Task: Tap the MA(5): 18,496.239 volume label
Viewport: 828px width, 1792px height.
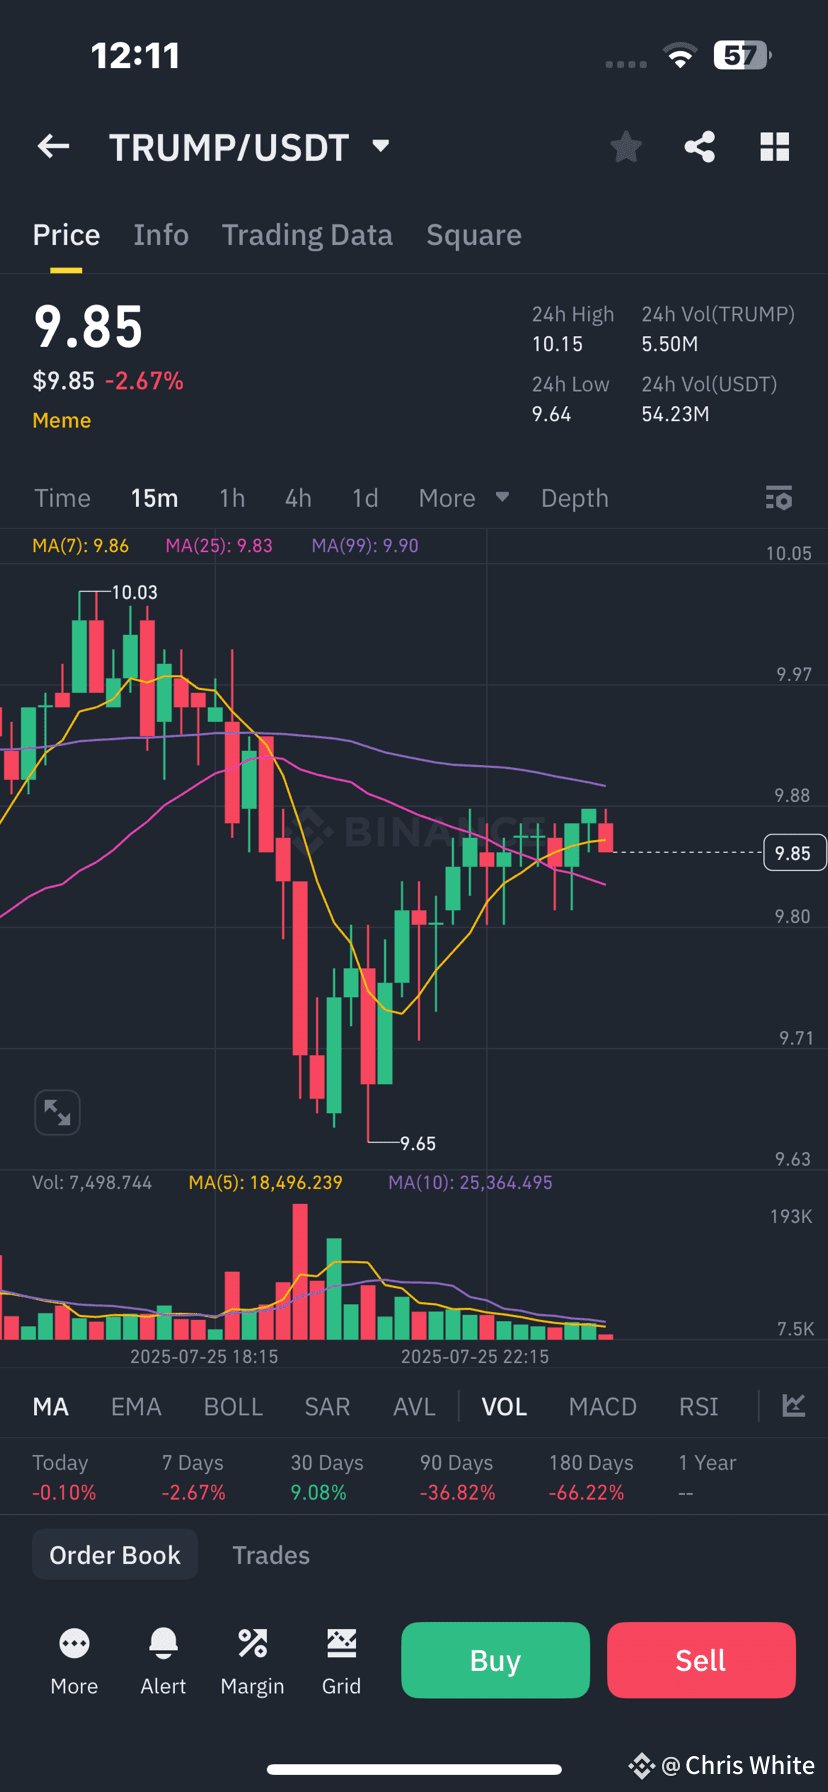Action: pyautogui.click(x=266, y=1182)
